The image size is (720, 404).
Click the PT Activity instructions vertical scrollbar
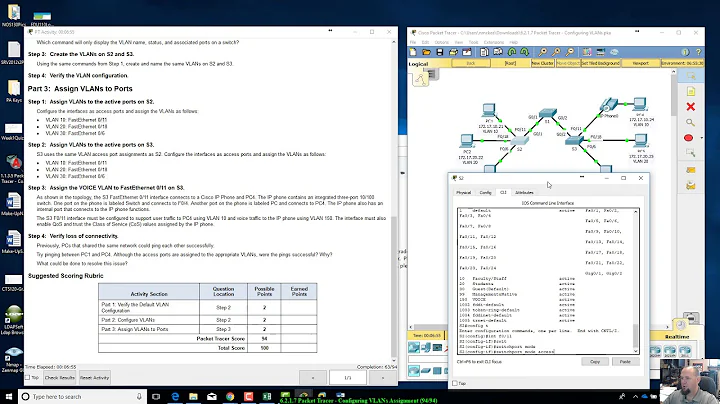coord(394,285)
